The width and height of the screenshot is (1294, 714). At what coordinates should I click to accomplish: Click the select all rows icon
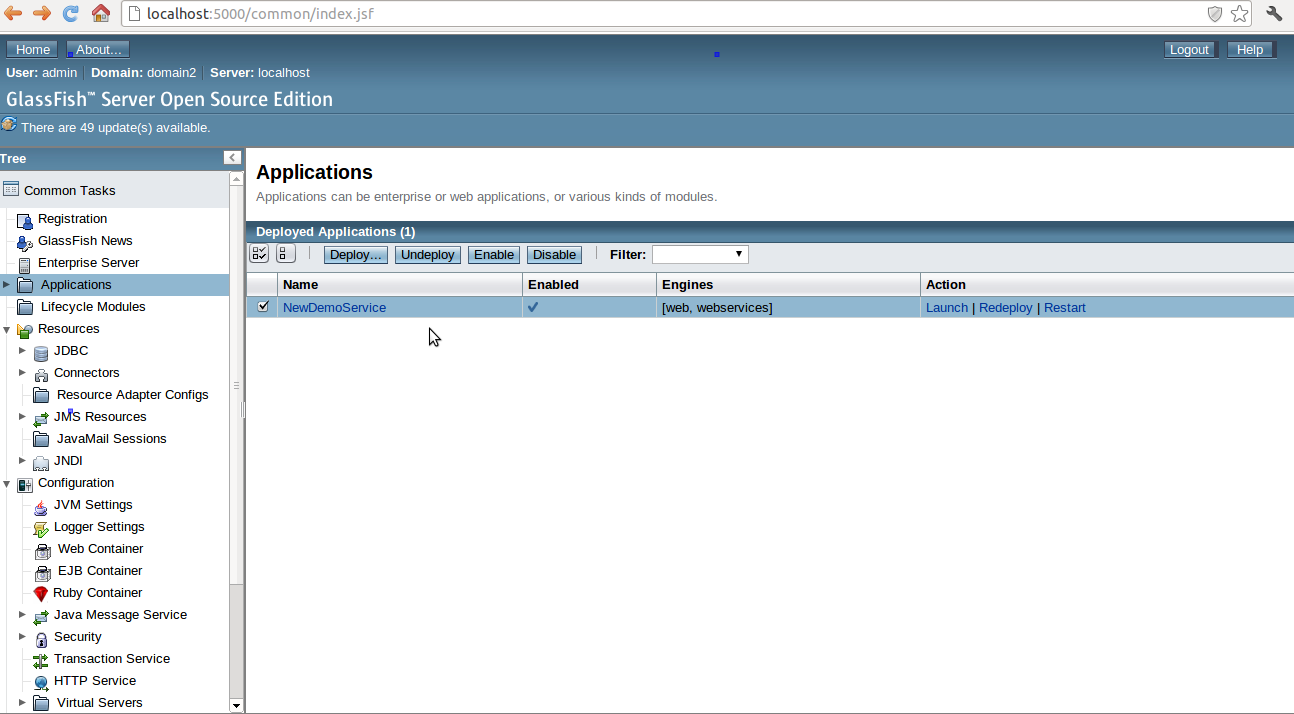coord(259,253)
